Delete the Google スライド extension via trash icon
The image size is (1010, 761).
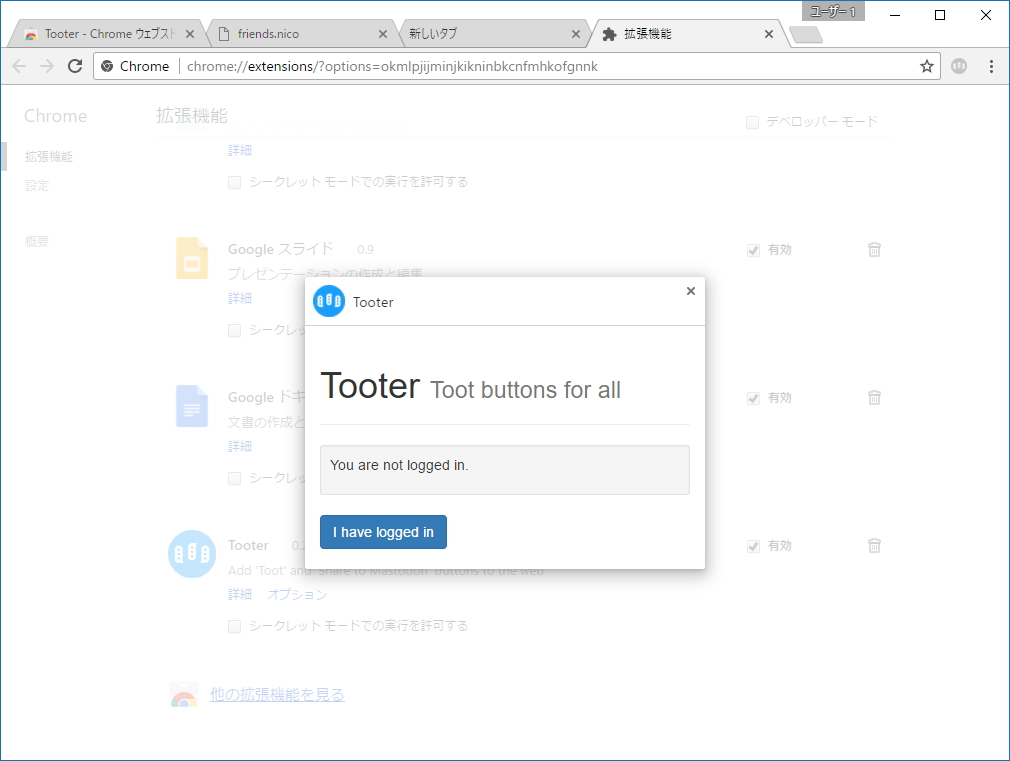pos(874,250)
